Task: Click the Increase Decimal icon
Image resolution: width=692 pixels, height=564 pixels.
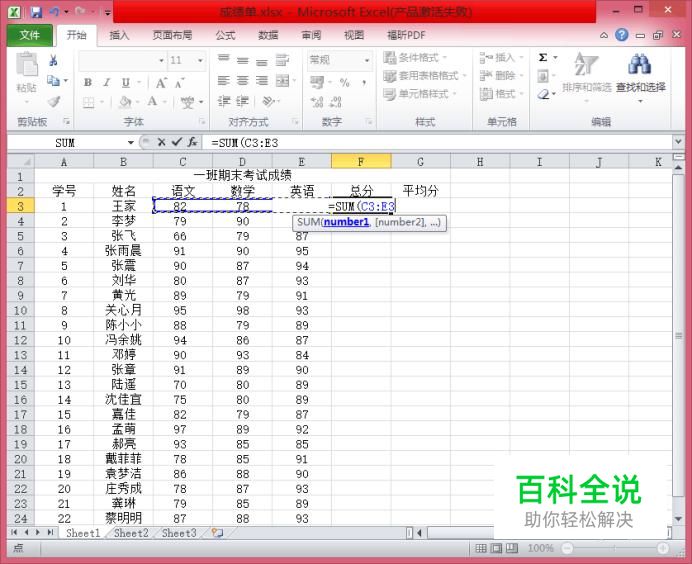Action: pos(317,102)
